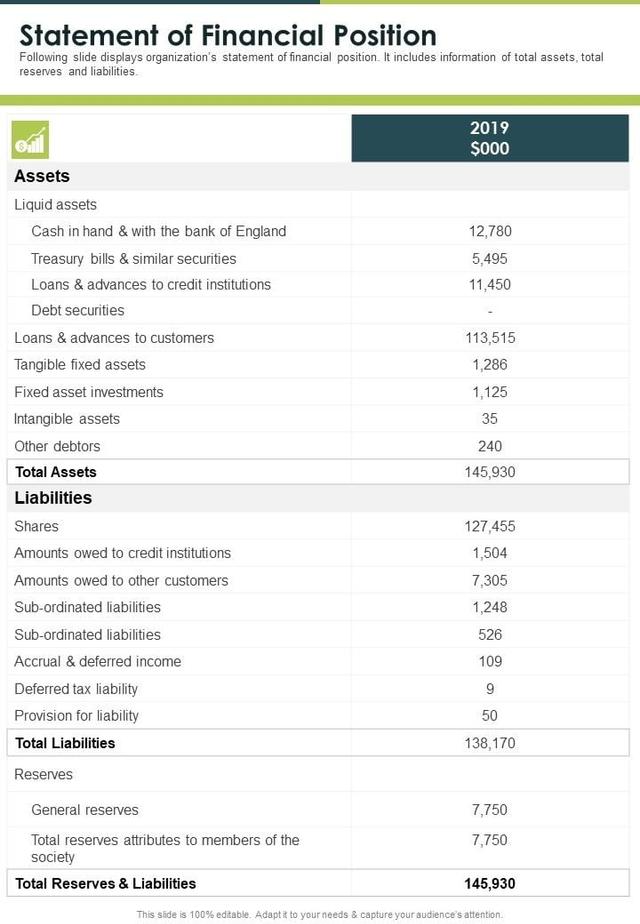Select the Loans & advances to customers value 113,515
The image size is (640, 924).
(490, 338)
